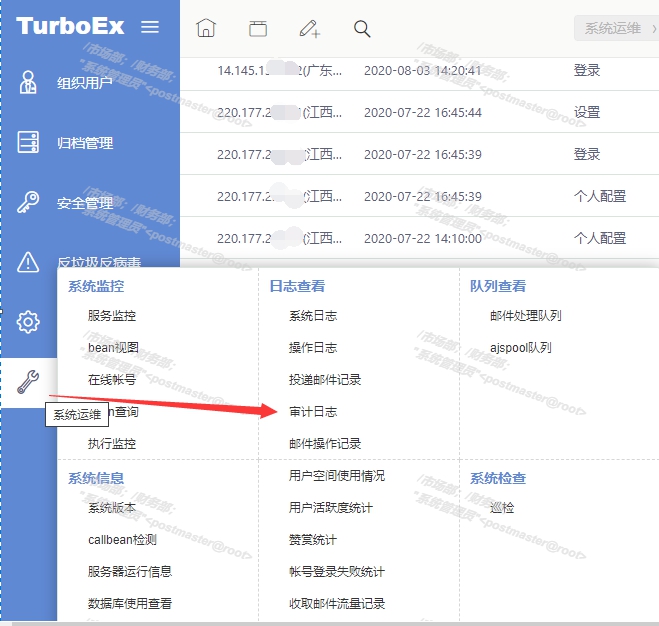Open 巡检 under 系统检查
659x626 pixels.
pos(502,508)
